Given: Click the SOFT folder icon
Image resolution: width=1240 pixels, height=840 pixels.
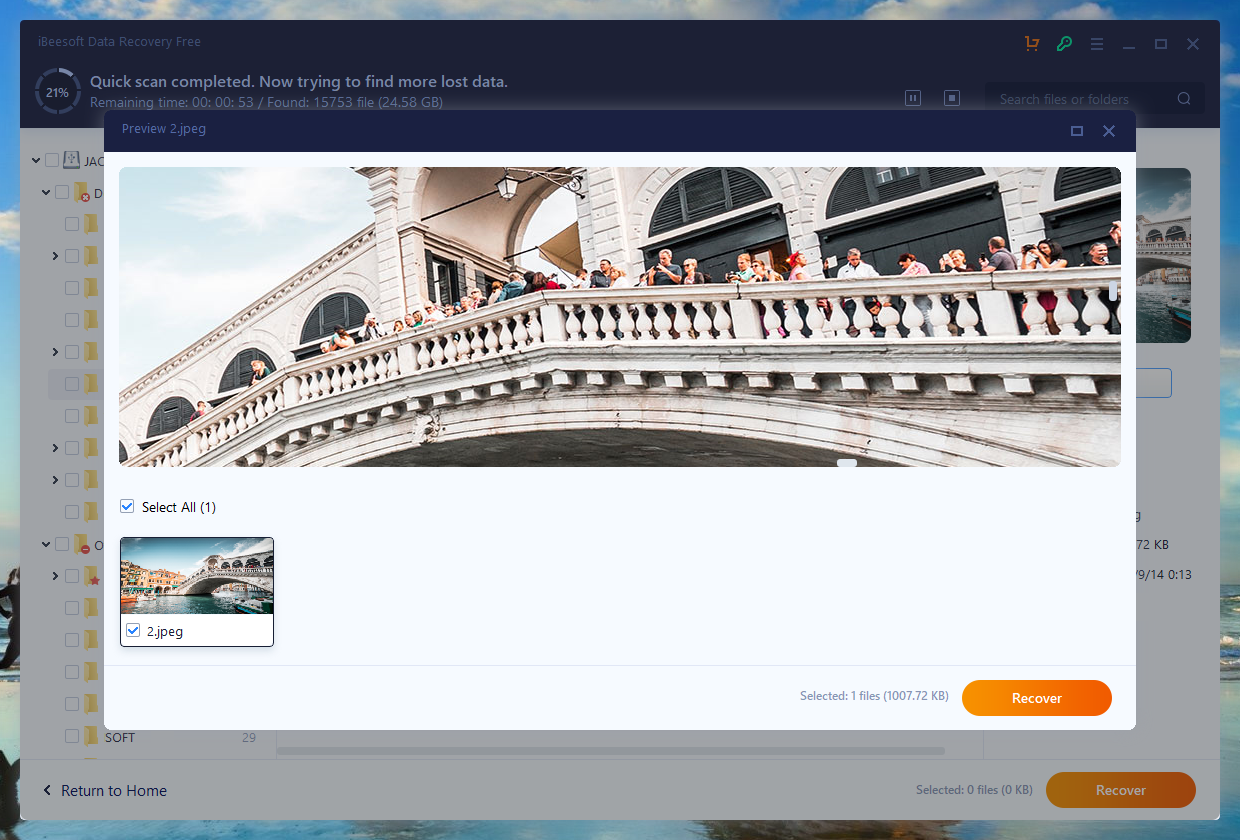Looking at the screenshot, I should coord(91,737).
